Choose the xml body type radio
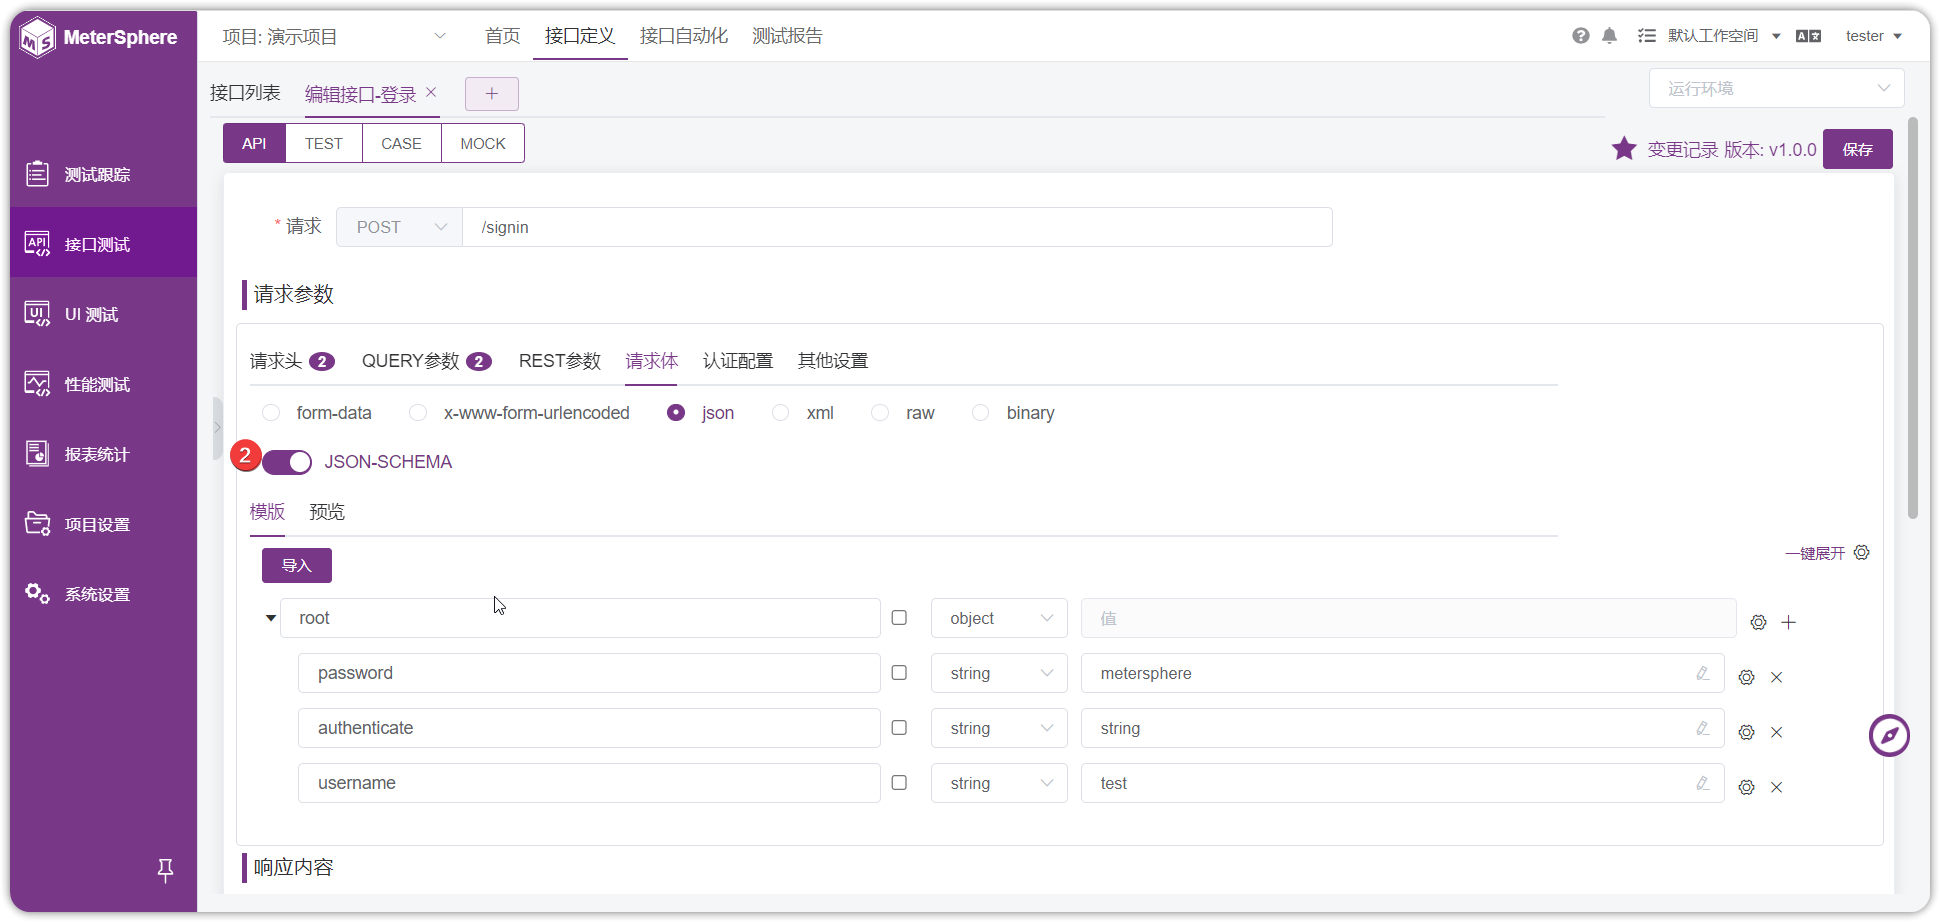Image resolution: width=1940 pixels, height=922 pixels. tap(781, 413)
